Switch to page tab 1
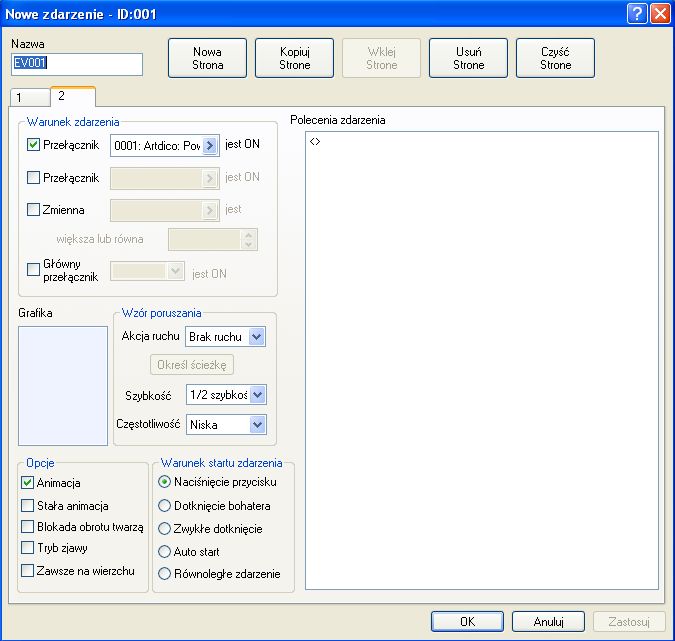The image size is (675, 641). point(17,97)
